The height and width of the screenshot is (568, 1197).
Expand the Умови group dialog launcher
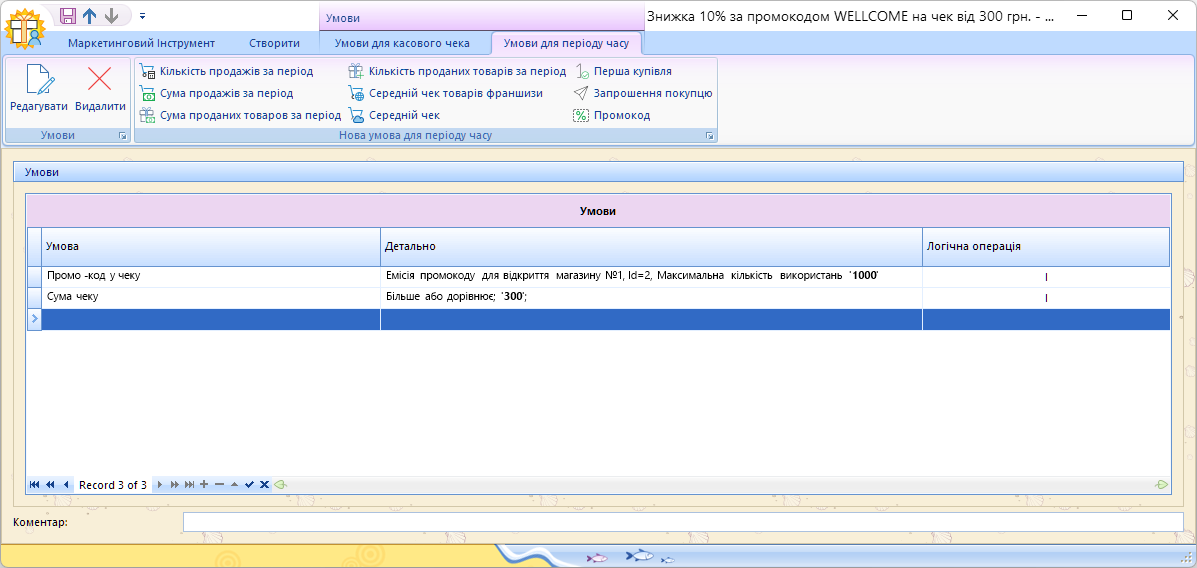click(x=123, y=135)
